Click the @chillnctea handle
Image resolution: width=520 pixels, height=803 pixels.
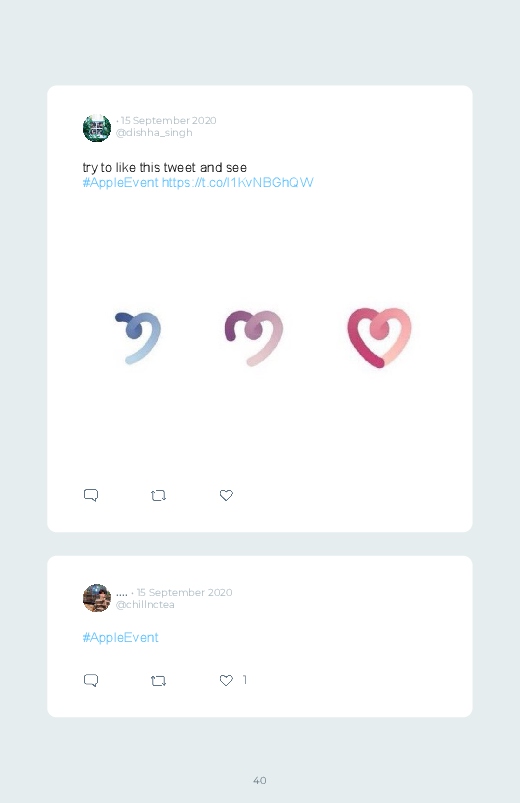pos(145,605)
